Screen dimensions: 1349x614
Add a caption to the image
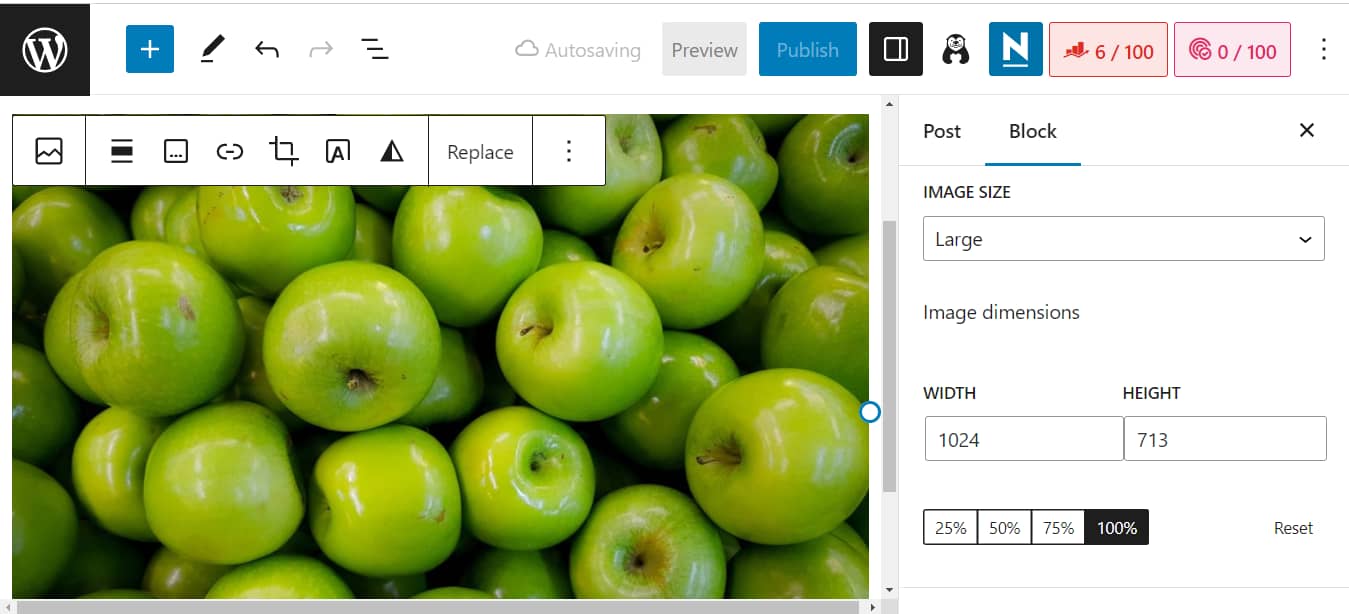coord(176,151)
